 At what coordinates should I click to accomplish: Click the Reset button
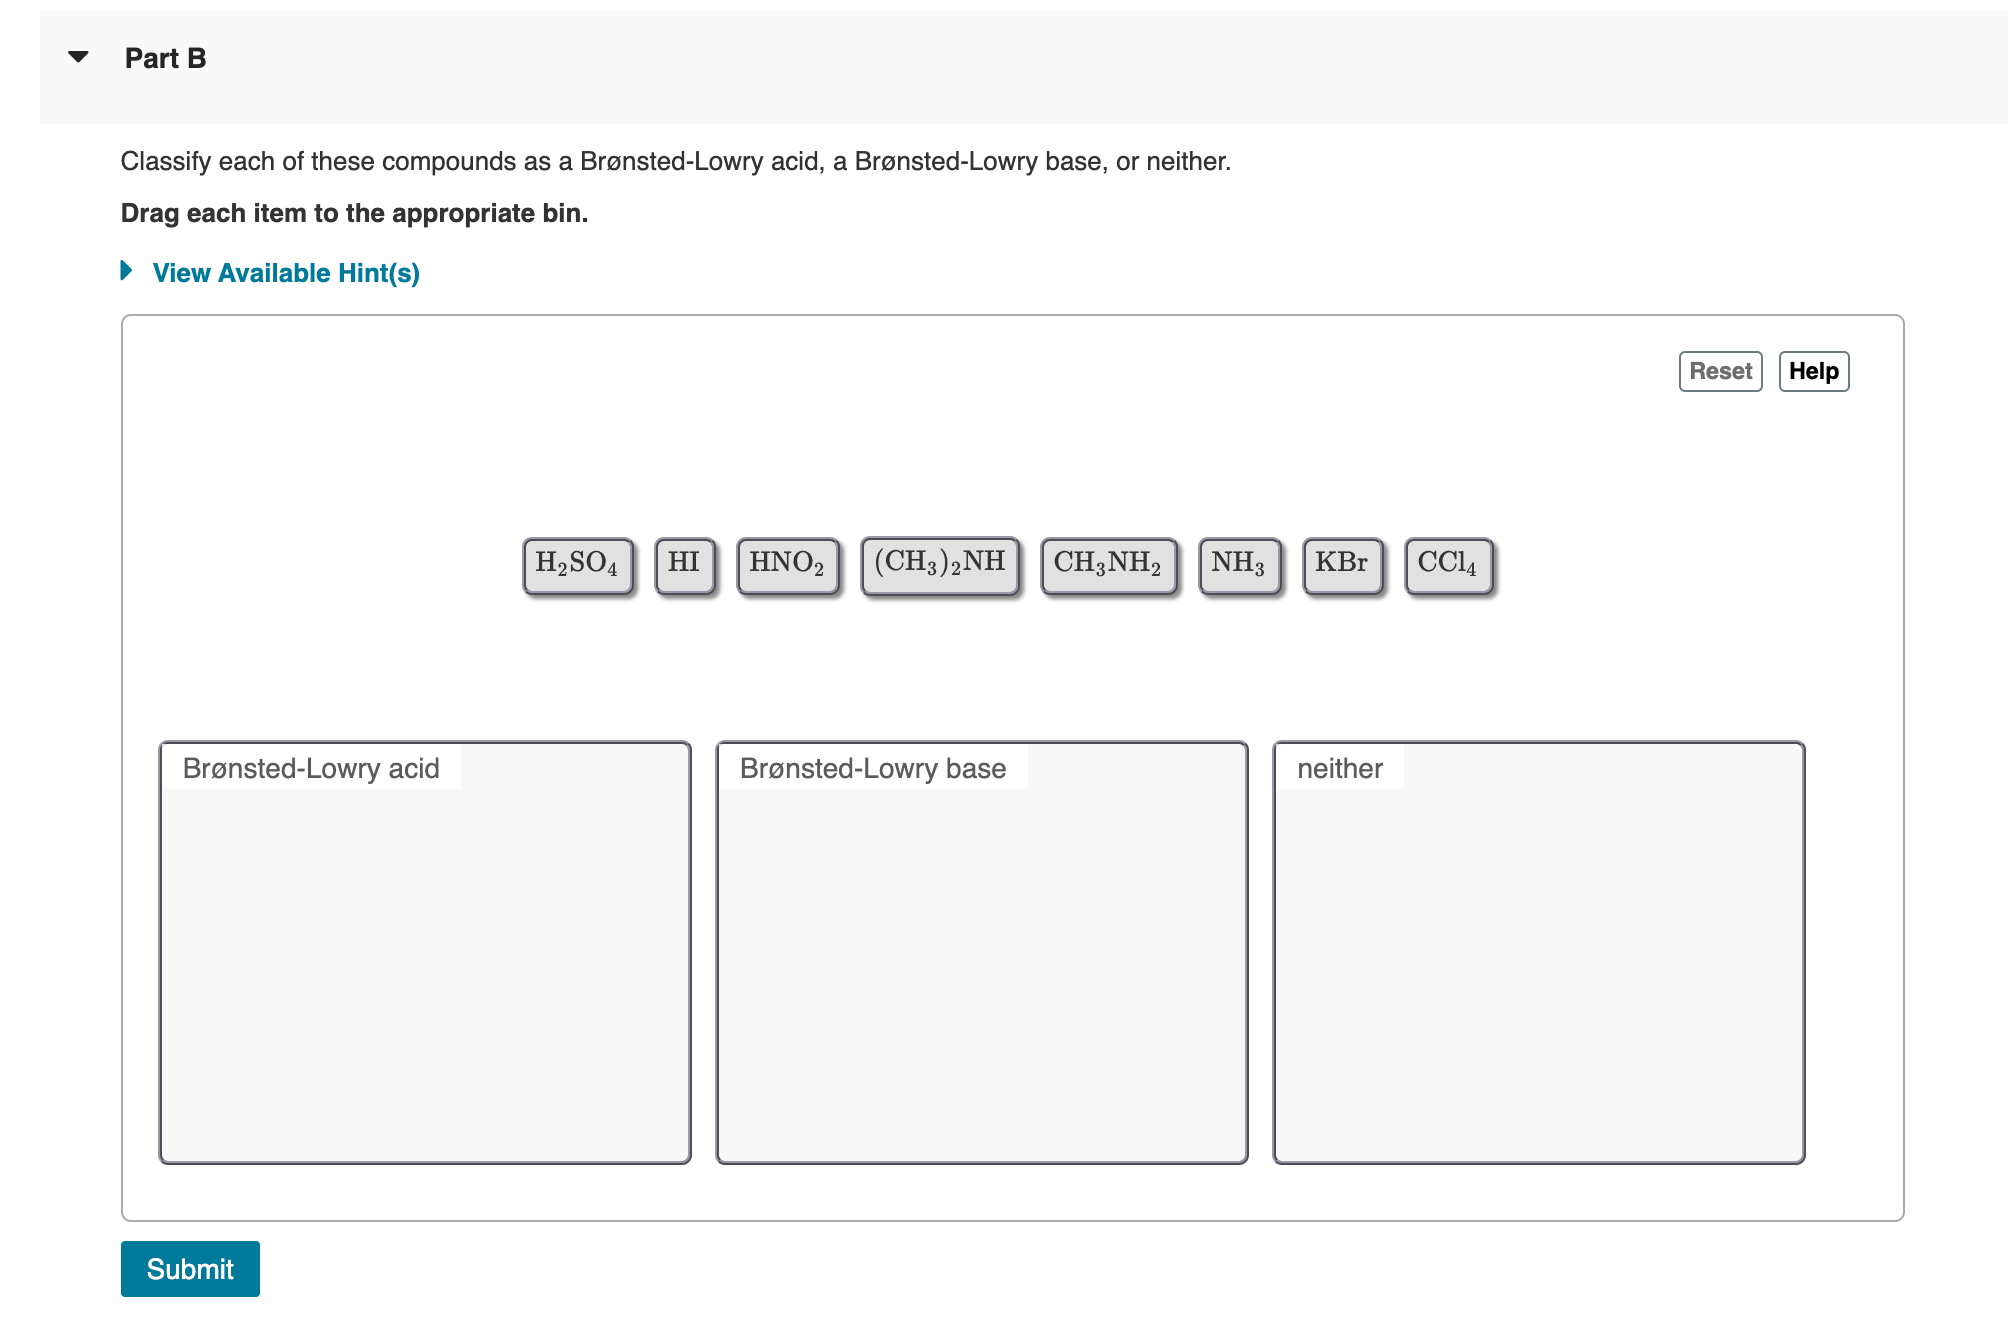[x=1720, y=371]
